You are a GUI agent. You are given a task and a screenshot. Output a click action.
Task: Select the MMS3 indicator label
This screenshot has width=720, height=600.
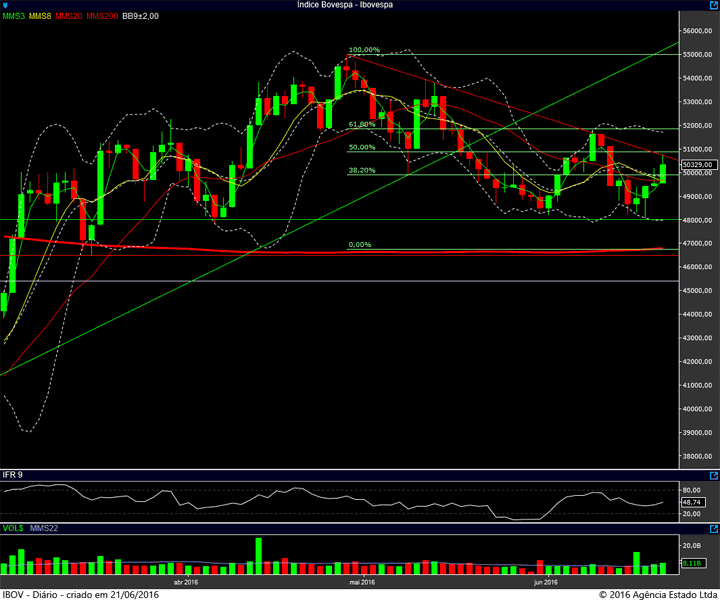(13, 16)
